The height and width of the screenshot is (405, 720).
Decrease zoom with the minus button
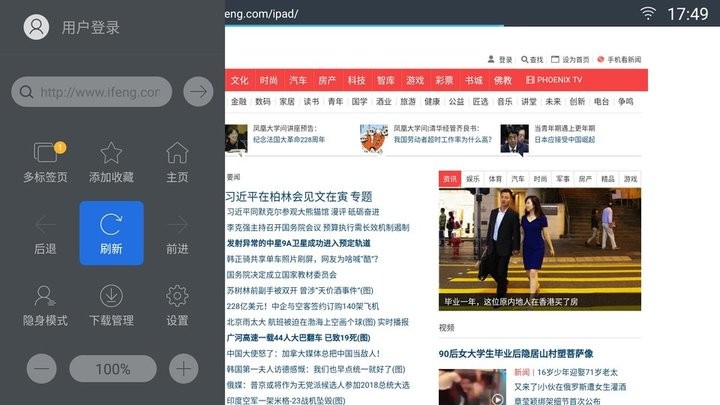point(42,369)
